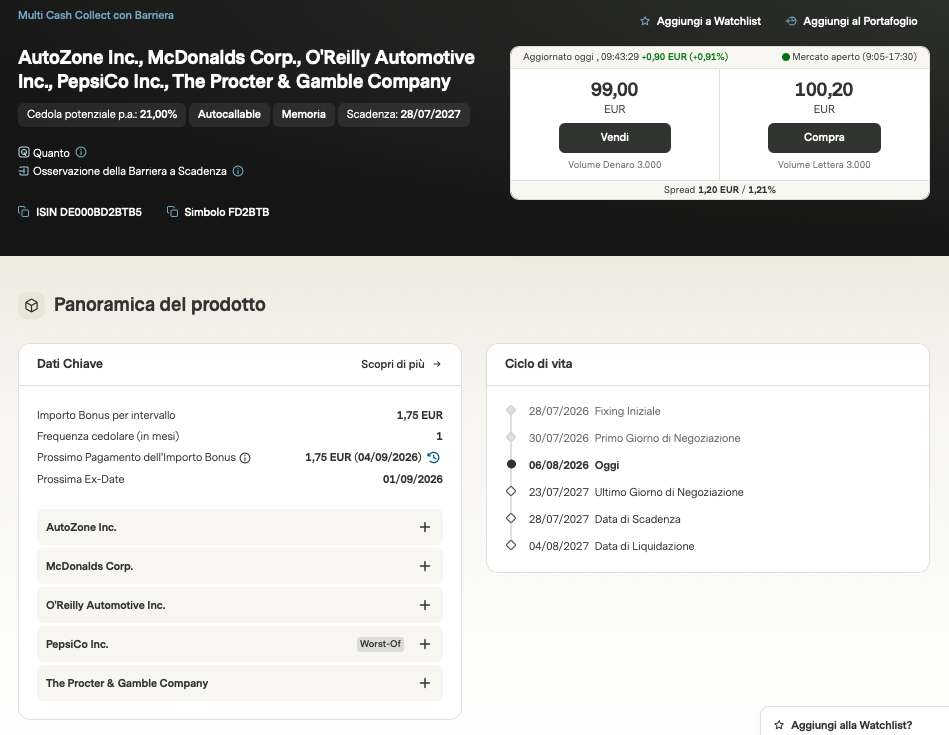Click the Fixing Iniziale timeline marker
This screenshot has width=949, height=735.
[x=511, y=410]
